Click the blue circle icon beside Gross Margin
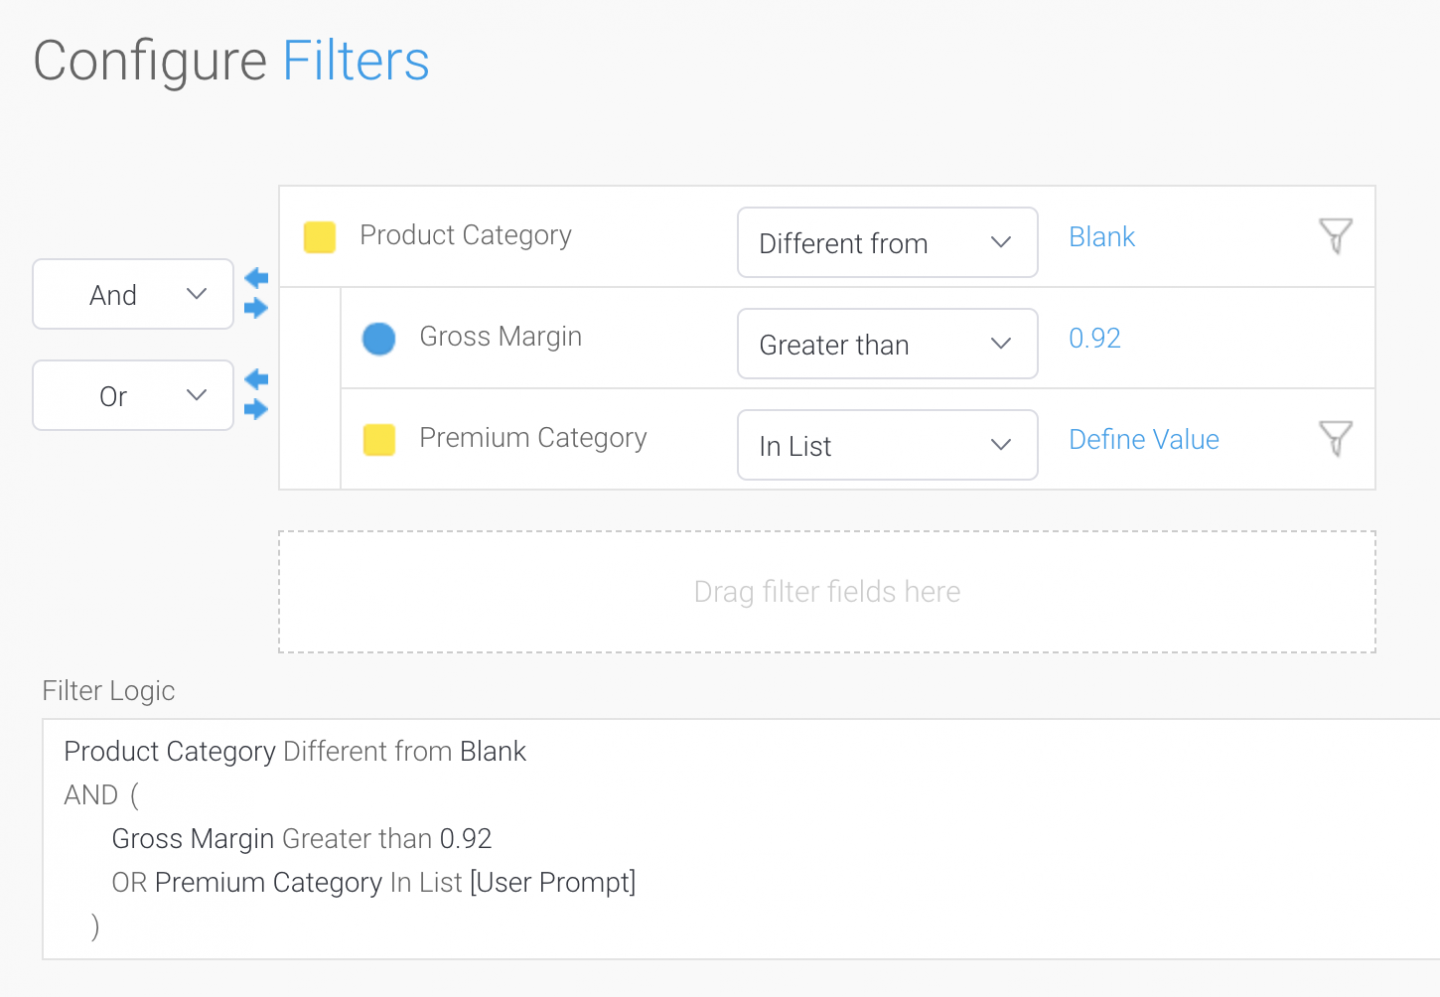 378,338
